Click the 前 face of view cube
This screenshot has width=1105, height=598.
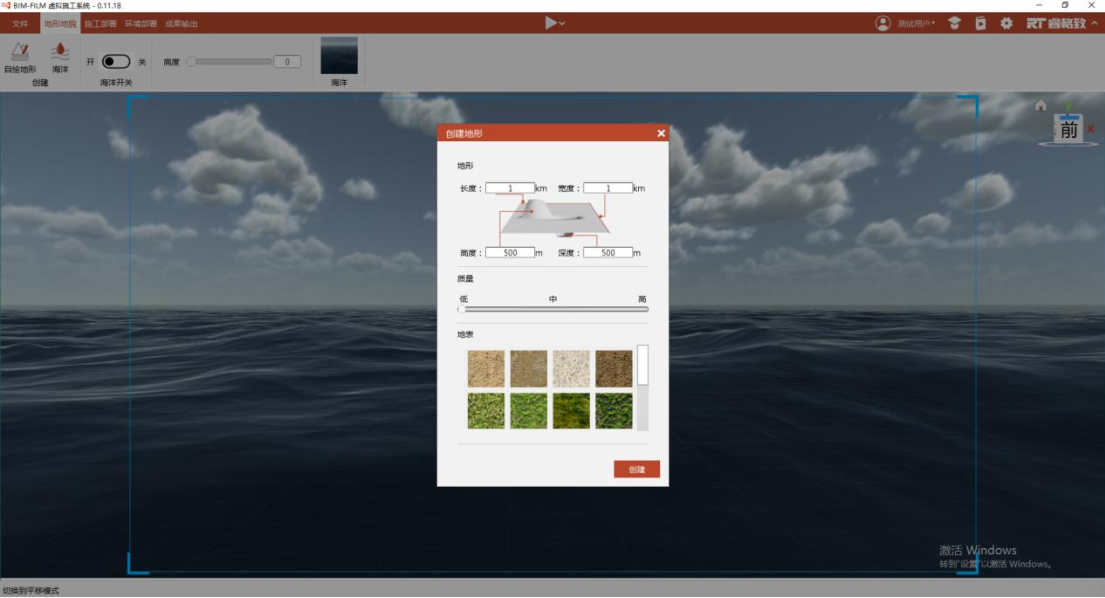[x=1068, y=130]
